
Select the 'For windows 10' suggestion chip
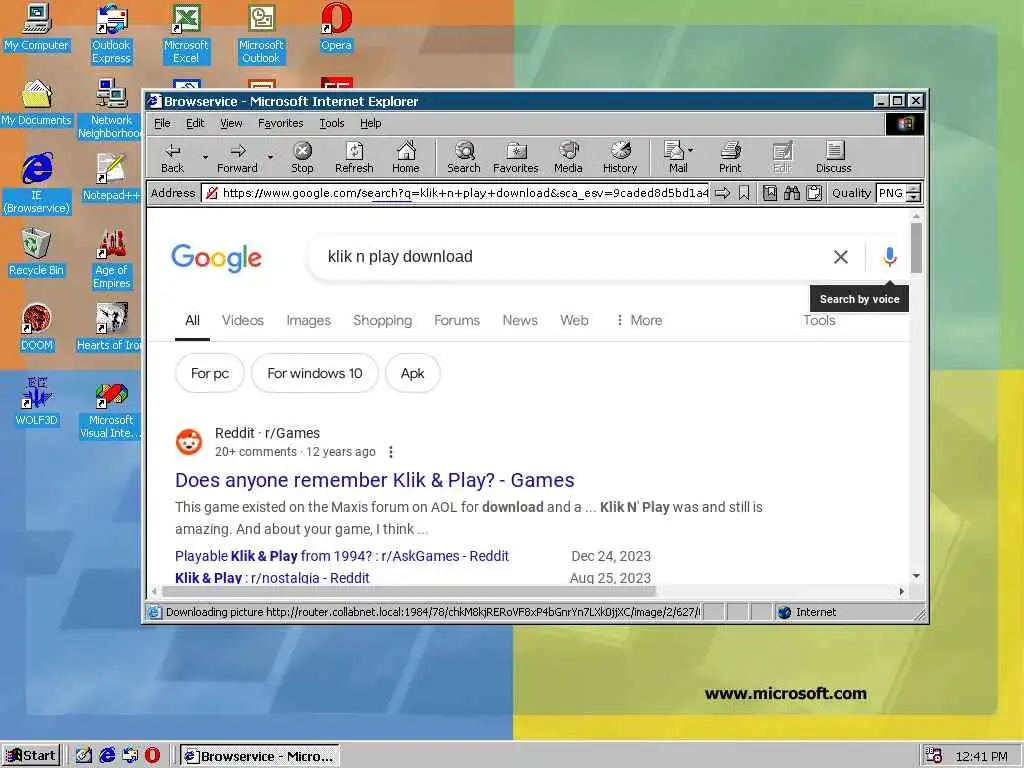coord(315,373)
